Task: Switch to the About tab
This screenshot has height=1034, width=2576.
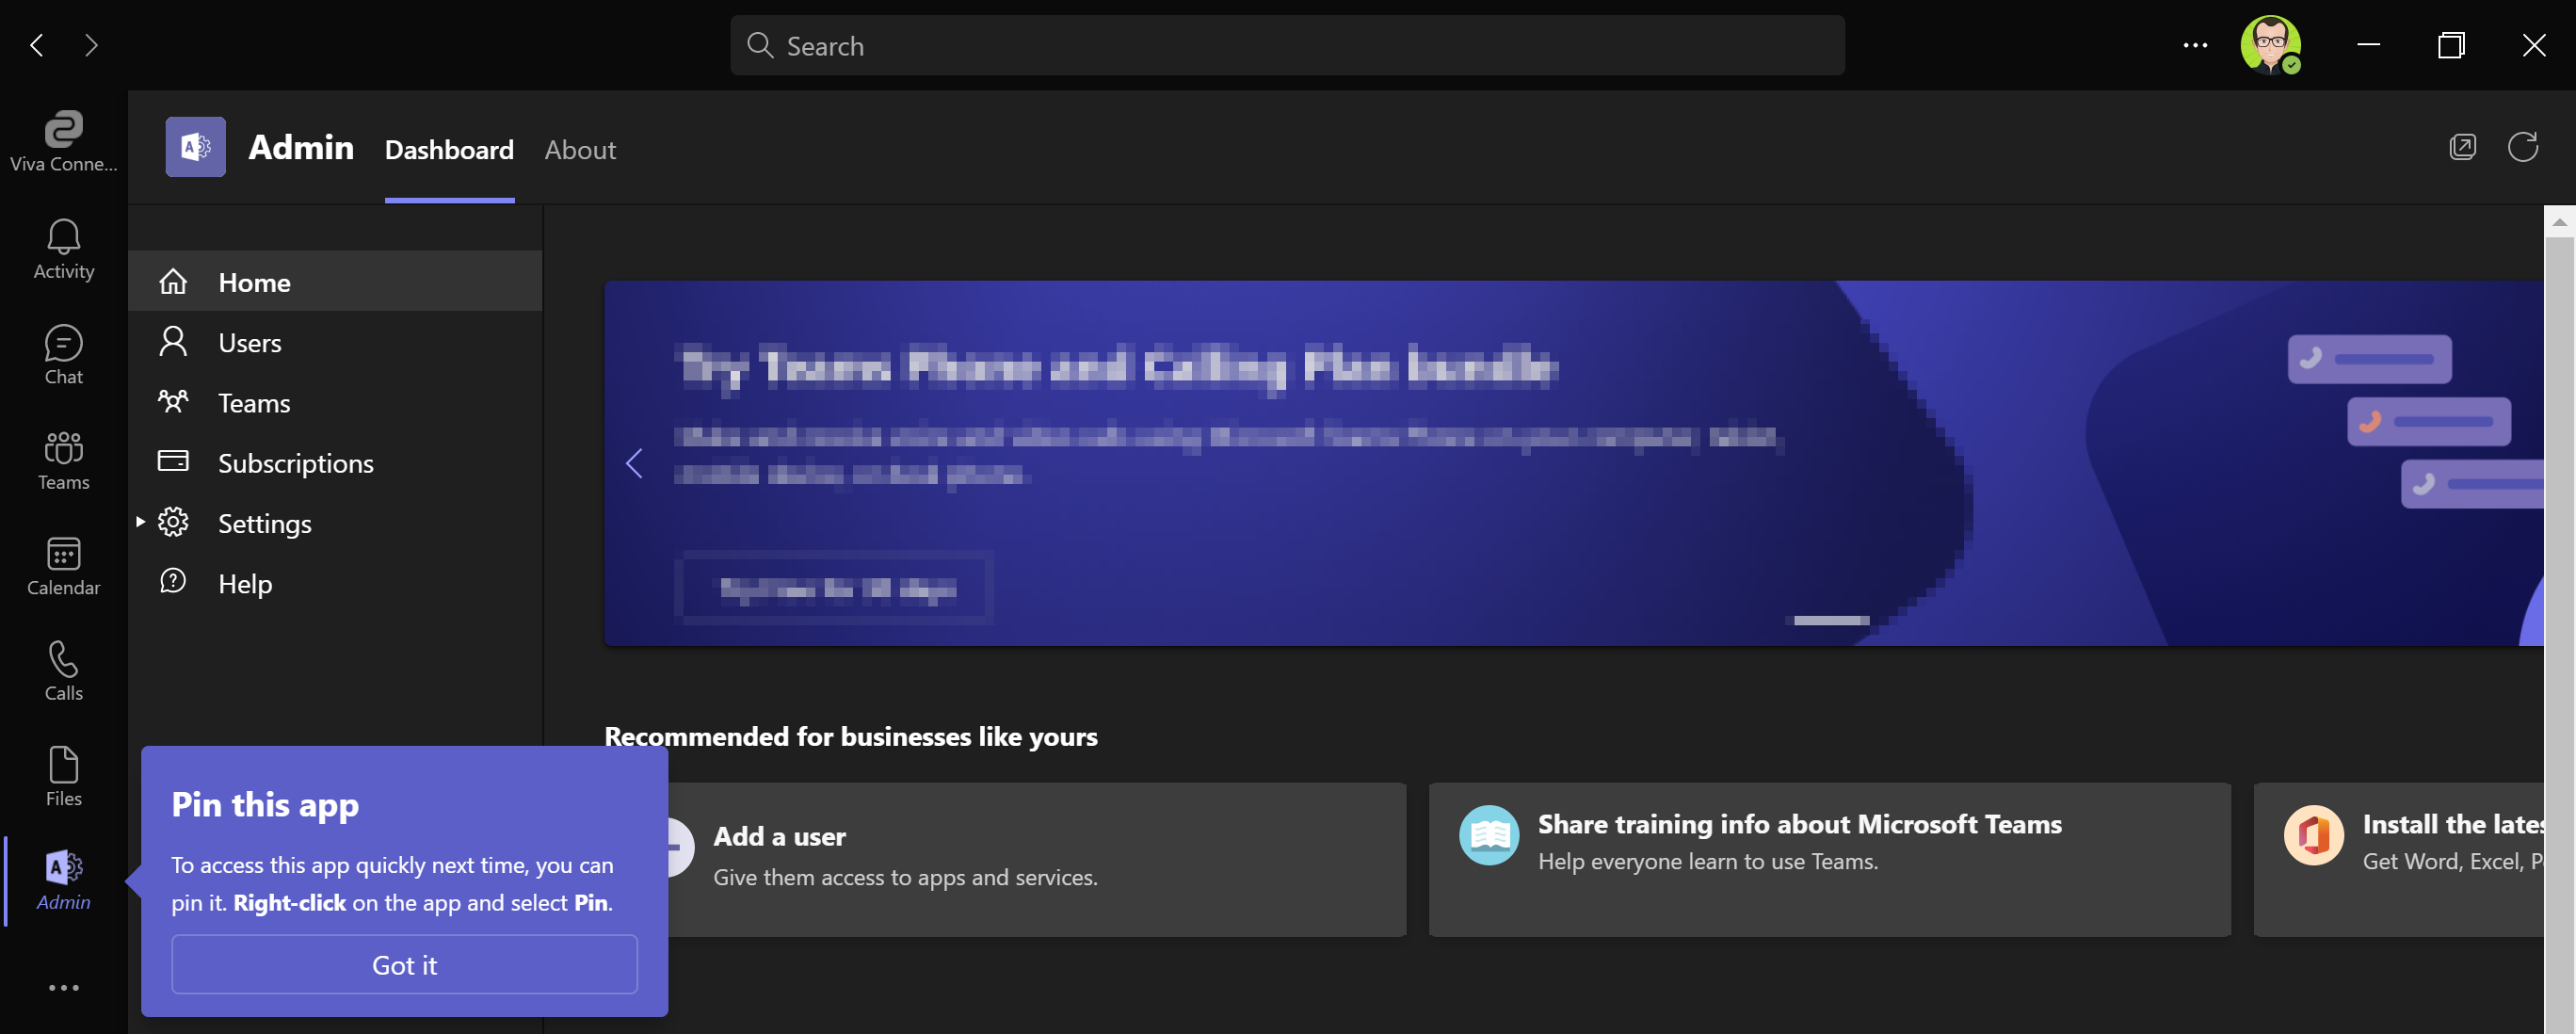Action: (x=580, y=150)
